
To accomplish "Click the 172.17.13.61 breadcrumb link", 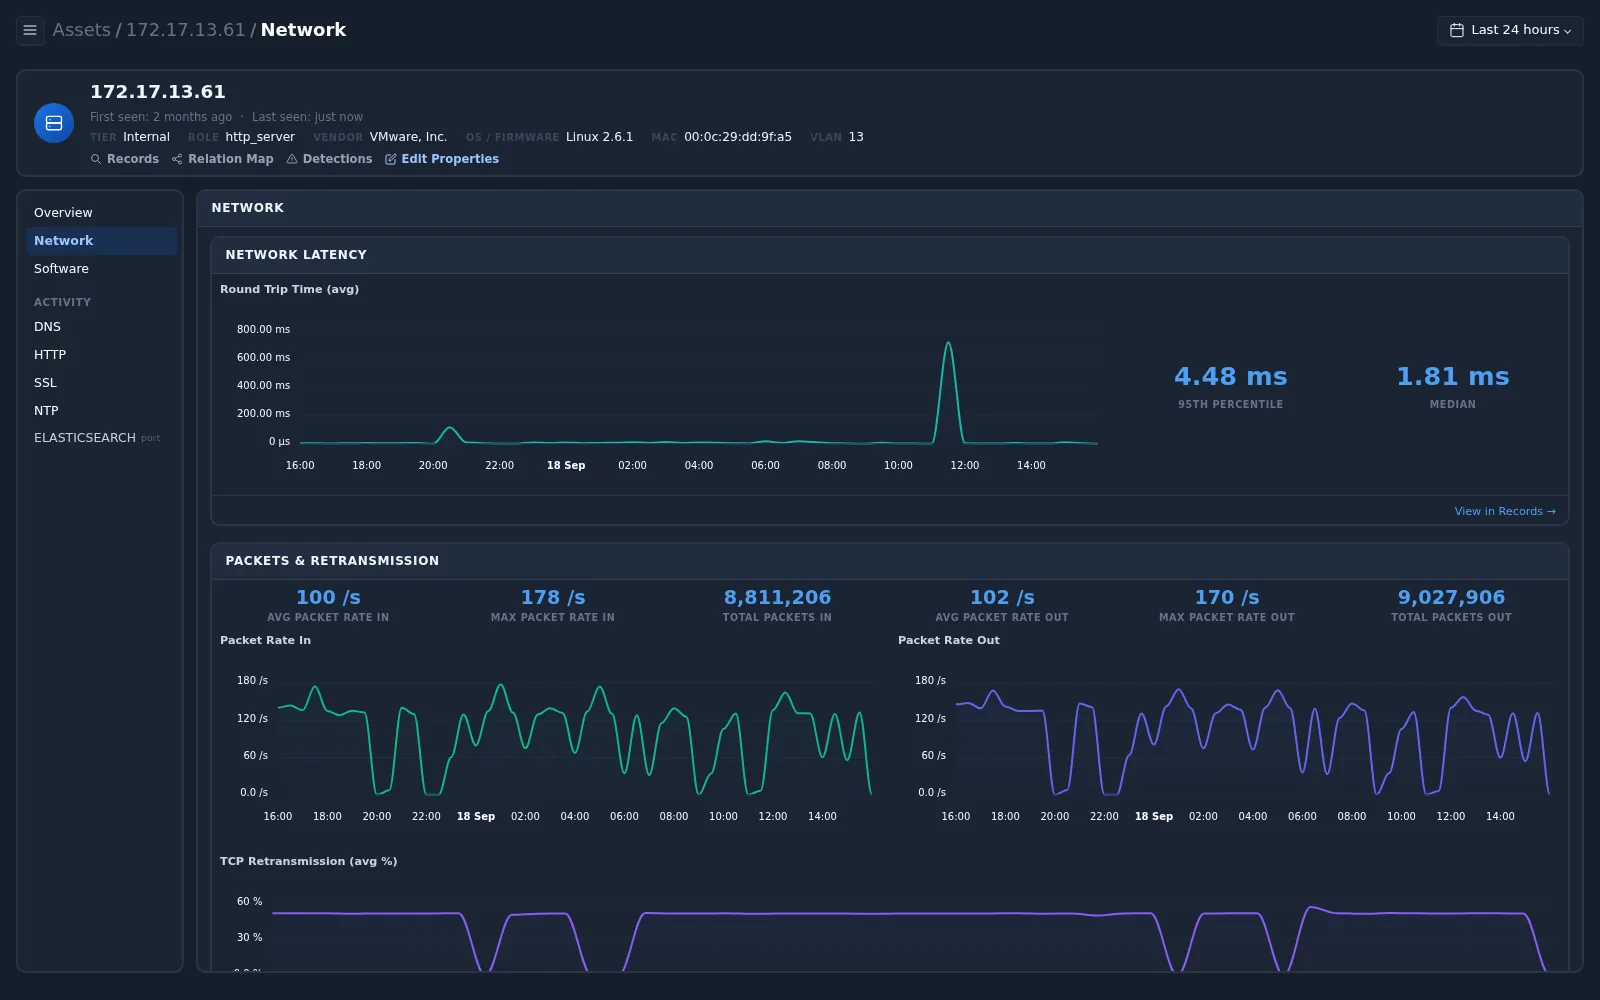I will pyautogui.click(x=185, y=30).
